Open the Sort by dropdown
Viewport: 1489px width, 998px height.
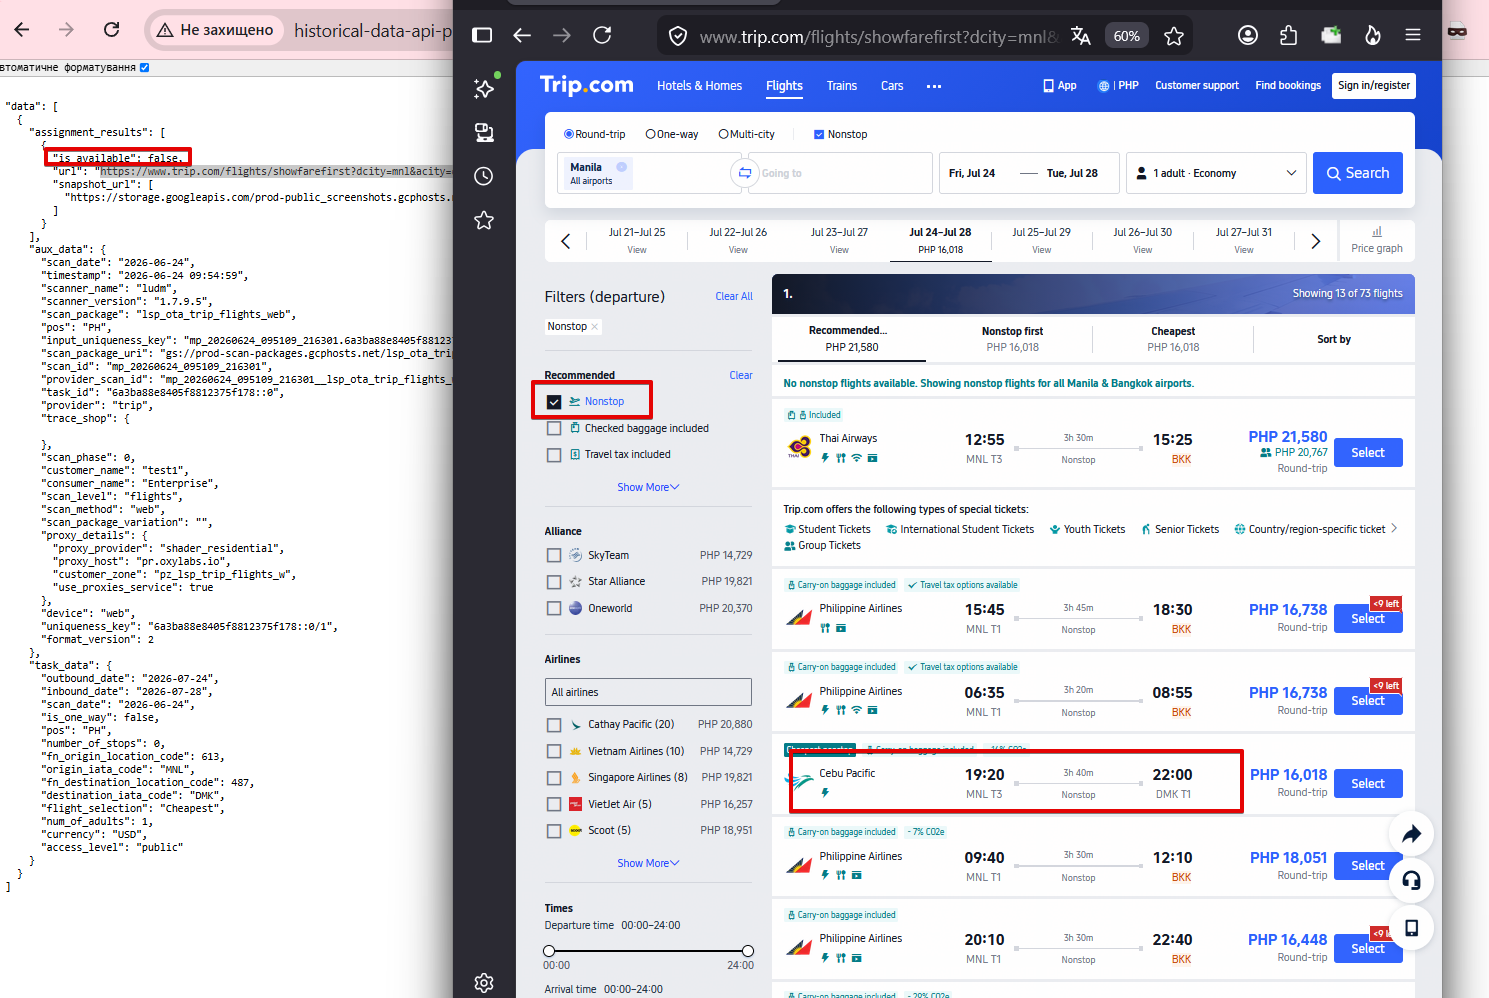click(x=1334, y=339)
